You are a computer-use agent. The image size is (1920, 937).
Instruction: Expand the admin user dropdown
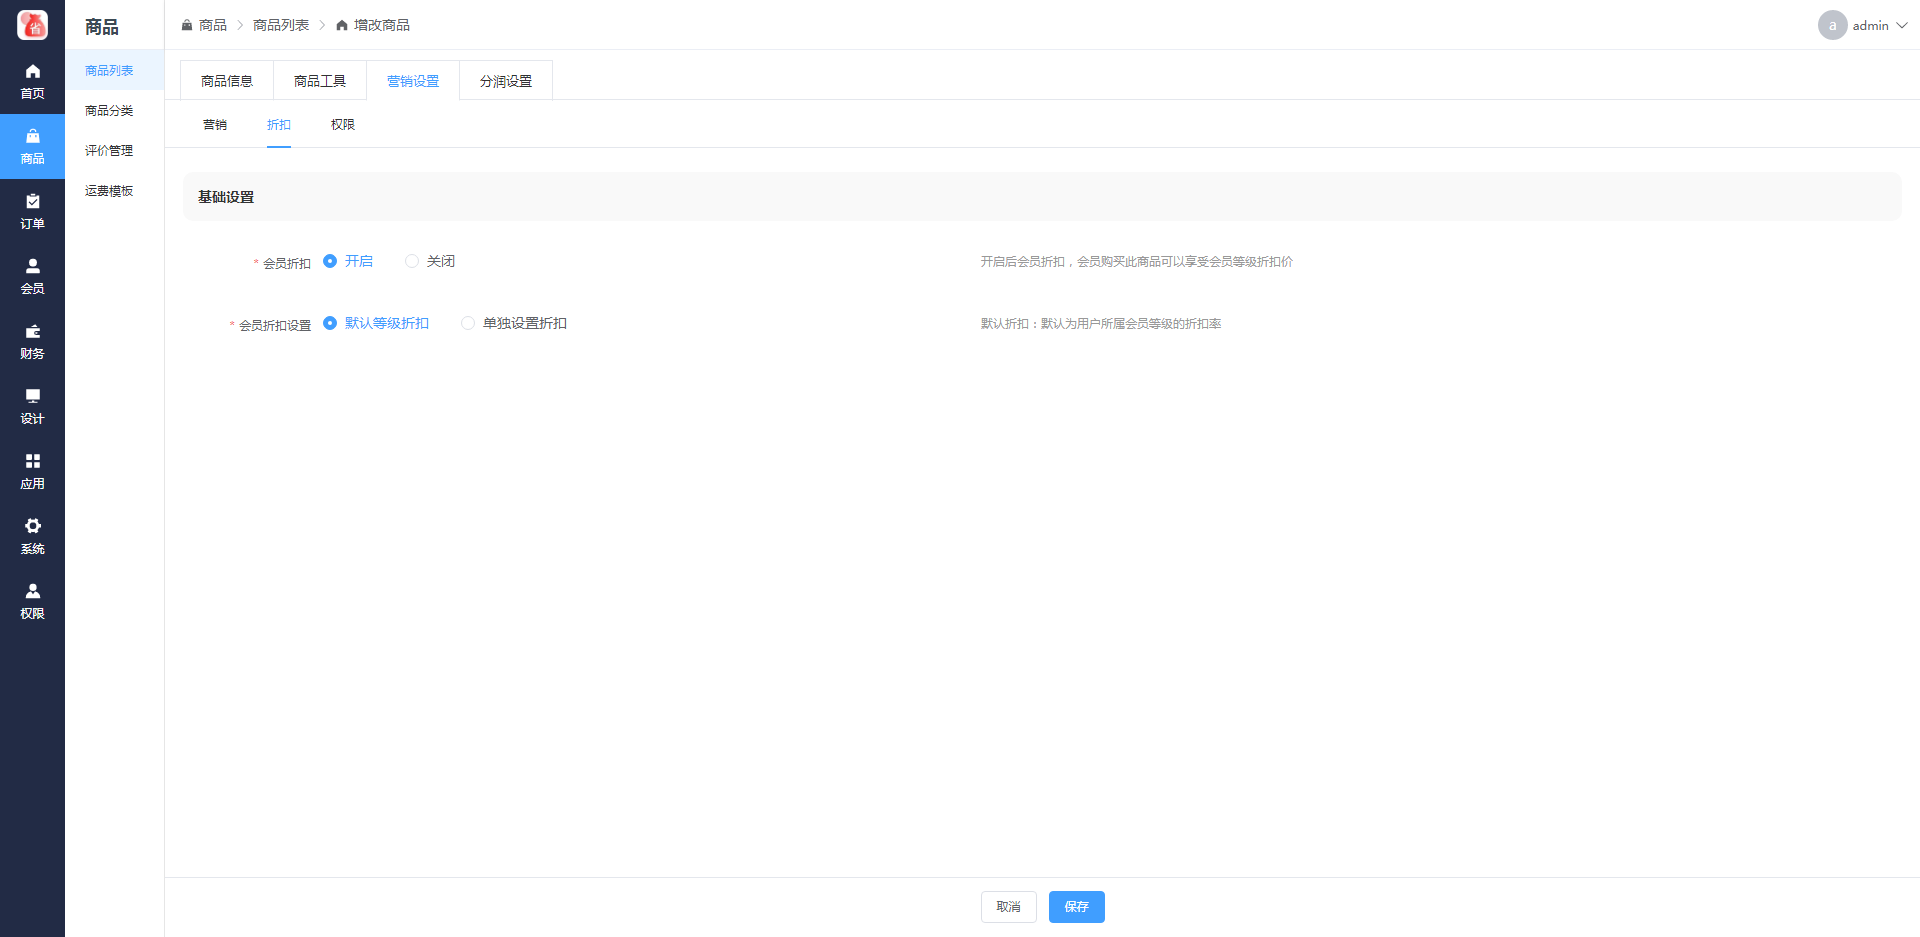point(1862,25)
